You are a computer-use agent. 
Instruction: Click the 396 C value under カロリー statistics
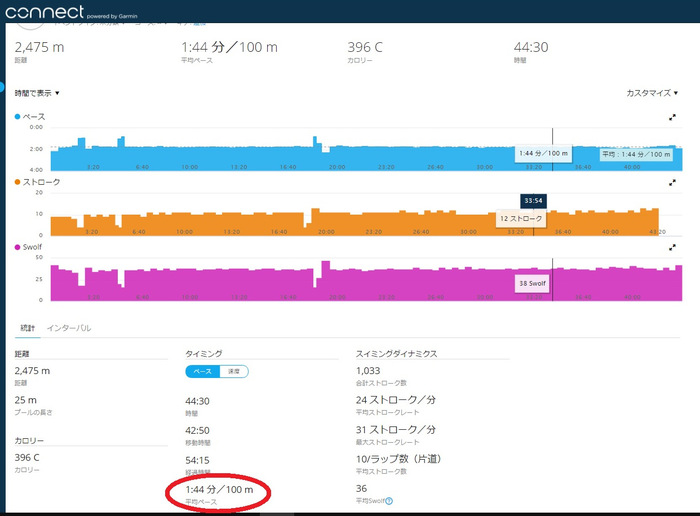(x=27, y=458)
